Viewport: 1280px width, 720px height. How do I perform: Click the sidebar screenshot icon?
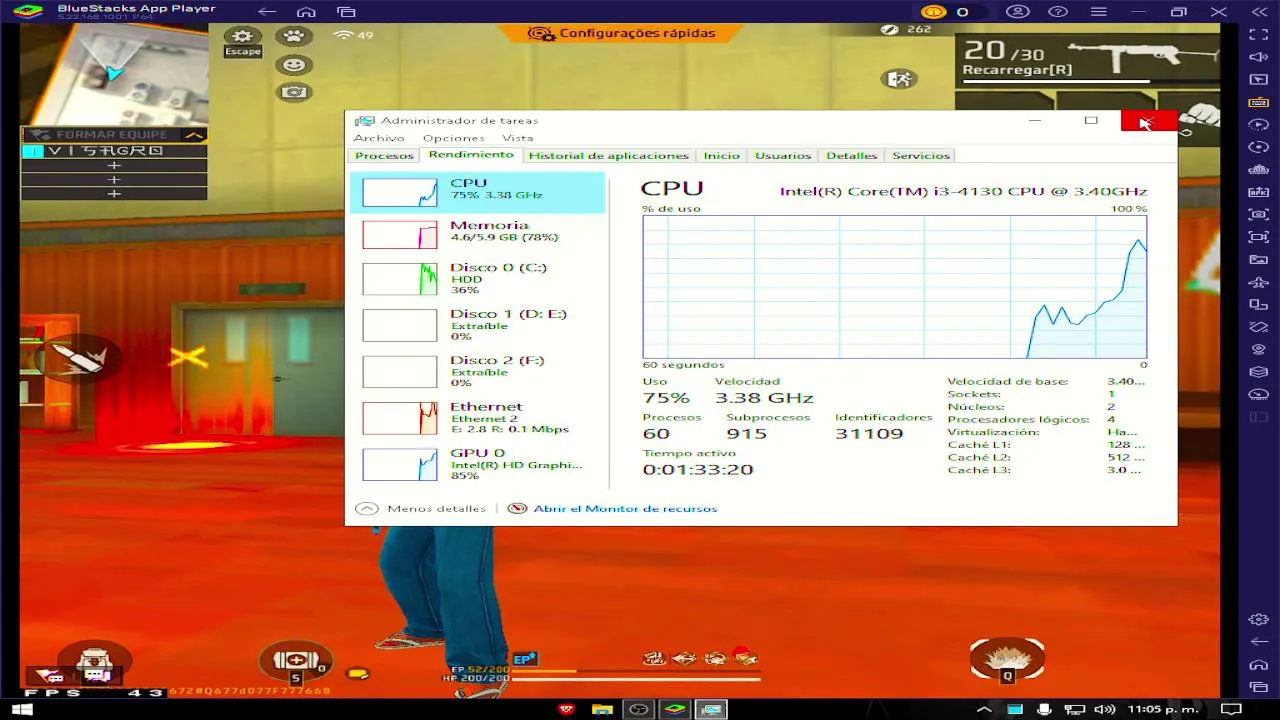tap(1259, 214)
